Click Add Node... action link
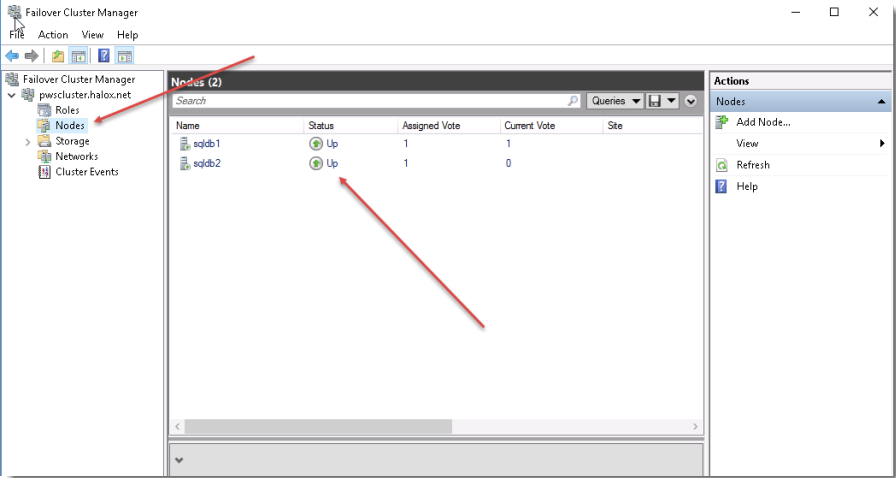This screenshot has width=896, height=478. pos(763,122)
